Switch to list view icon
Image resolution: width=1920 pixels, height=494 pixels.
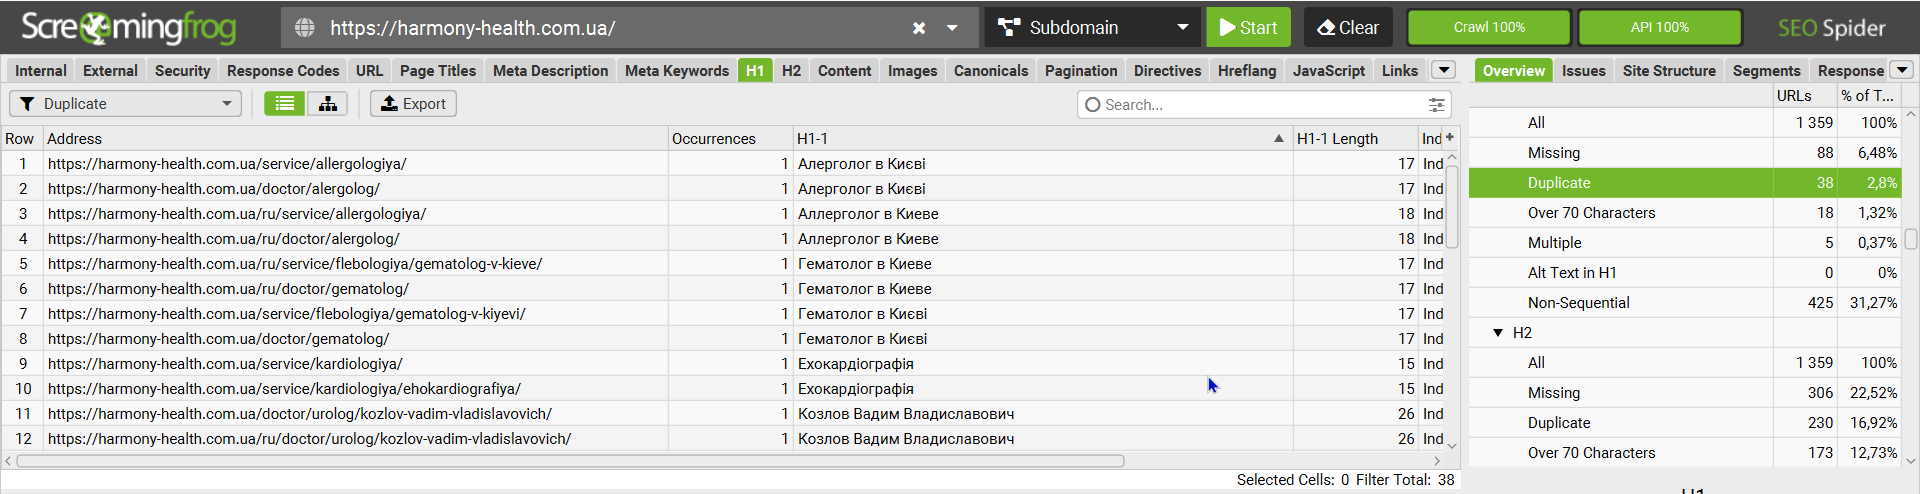(x=285, y=104)
